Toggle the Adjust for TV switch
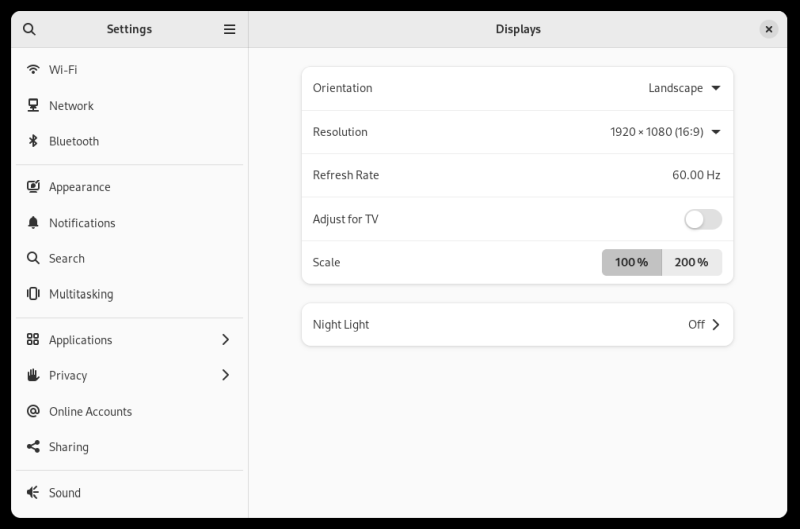 702,219
